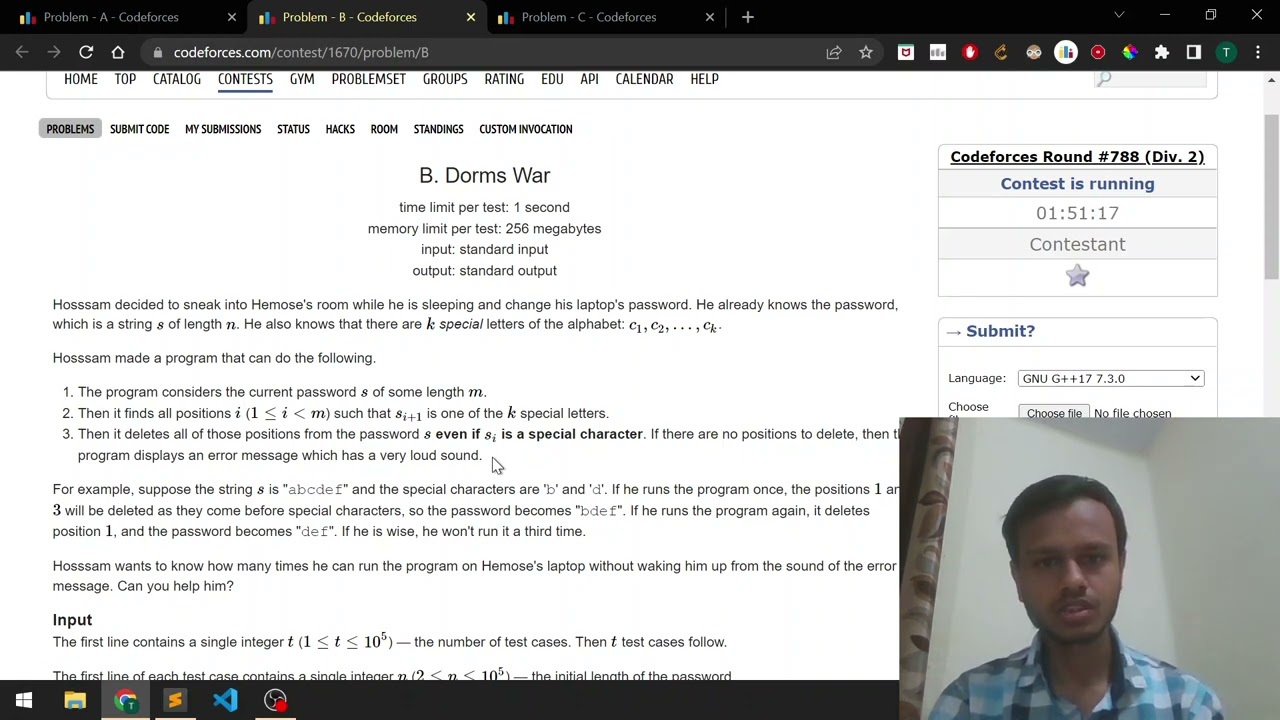Open the HACKS tab
Screen dimensions: 1280x720
click(340, 129)
